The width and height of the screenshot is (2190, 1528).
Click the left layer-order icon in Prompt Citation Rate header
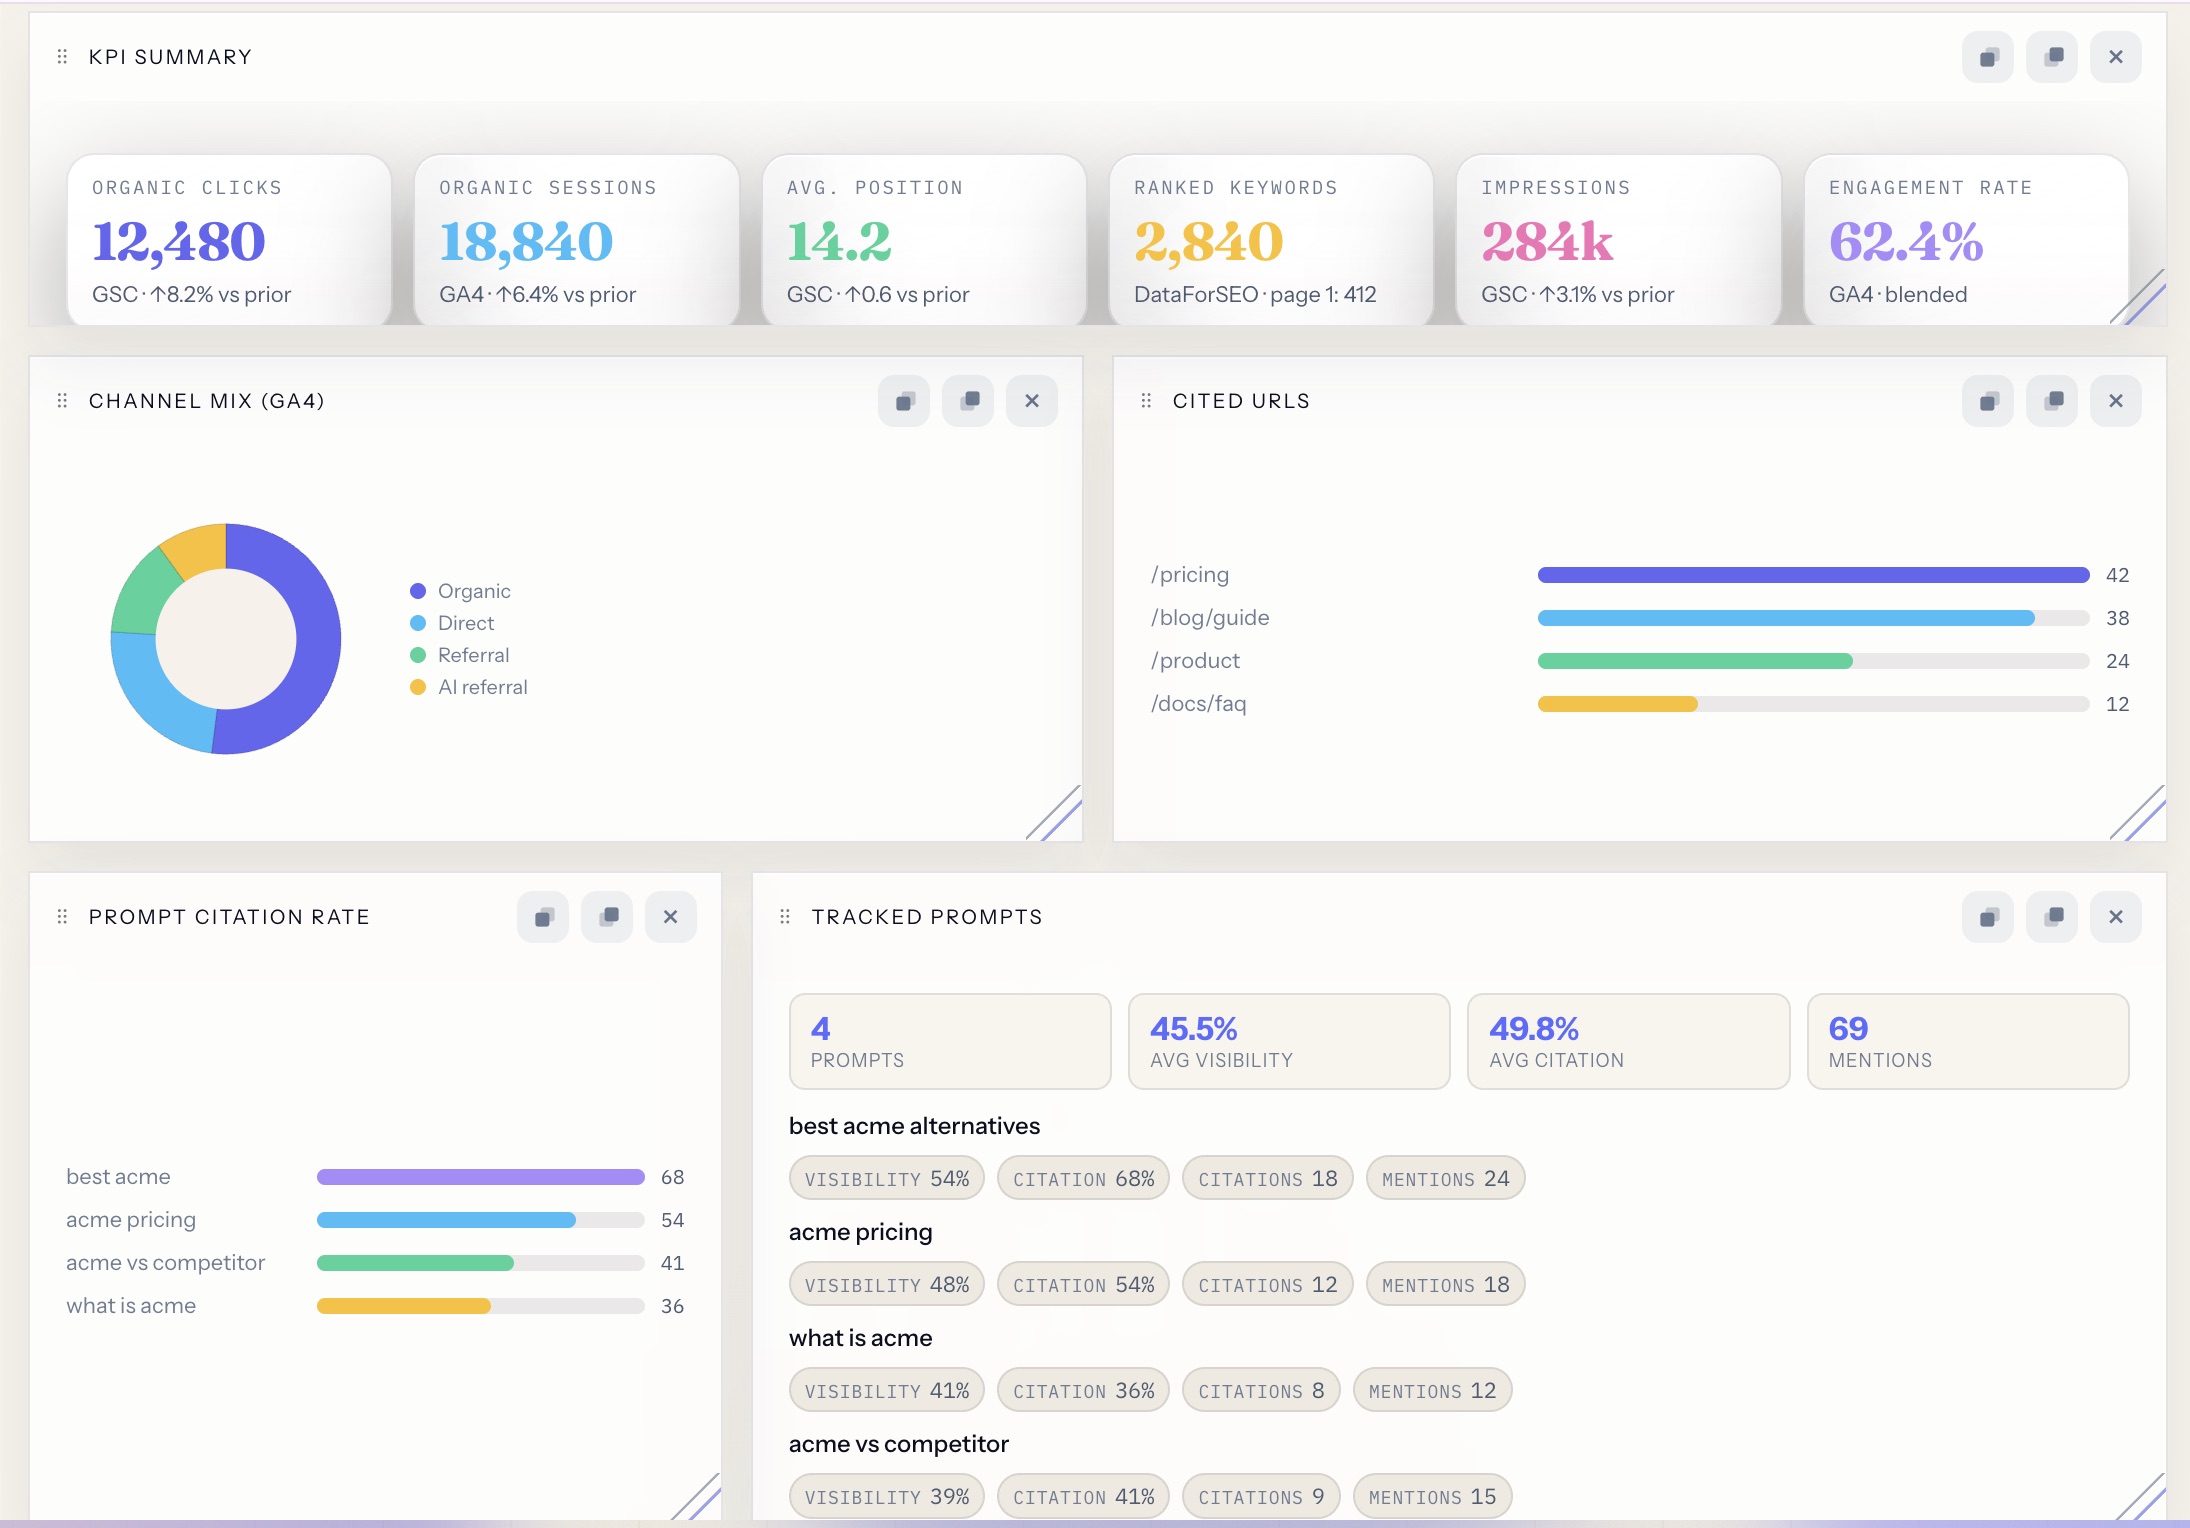[x=543, y=917]
